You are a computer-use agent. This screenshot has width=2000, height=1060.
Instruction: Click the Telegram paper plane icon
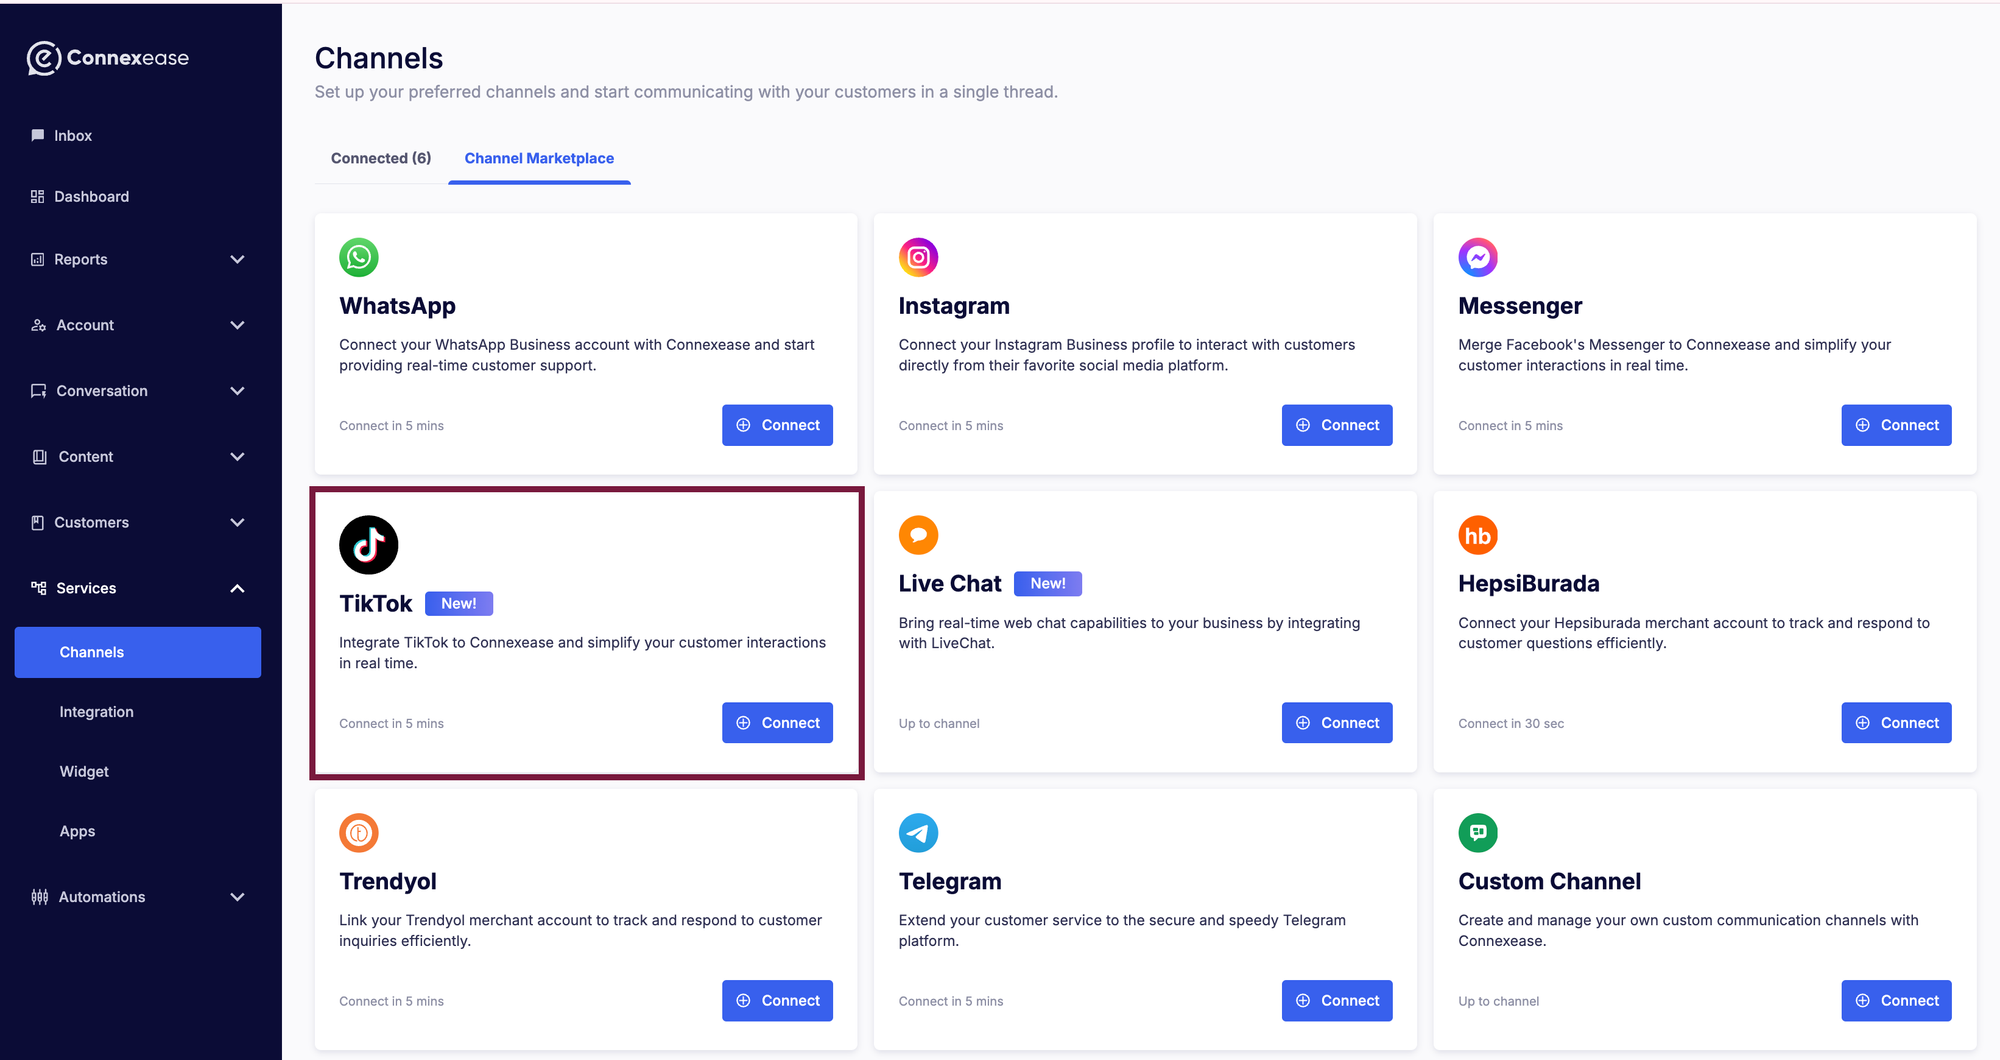tap(918, 833)
